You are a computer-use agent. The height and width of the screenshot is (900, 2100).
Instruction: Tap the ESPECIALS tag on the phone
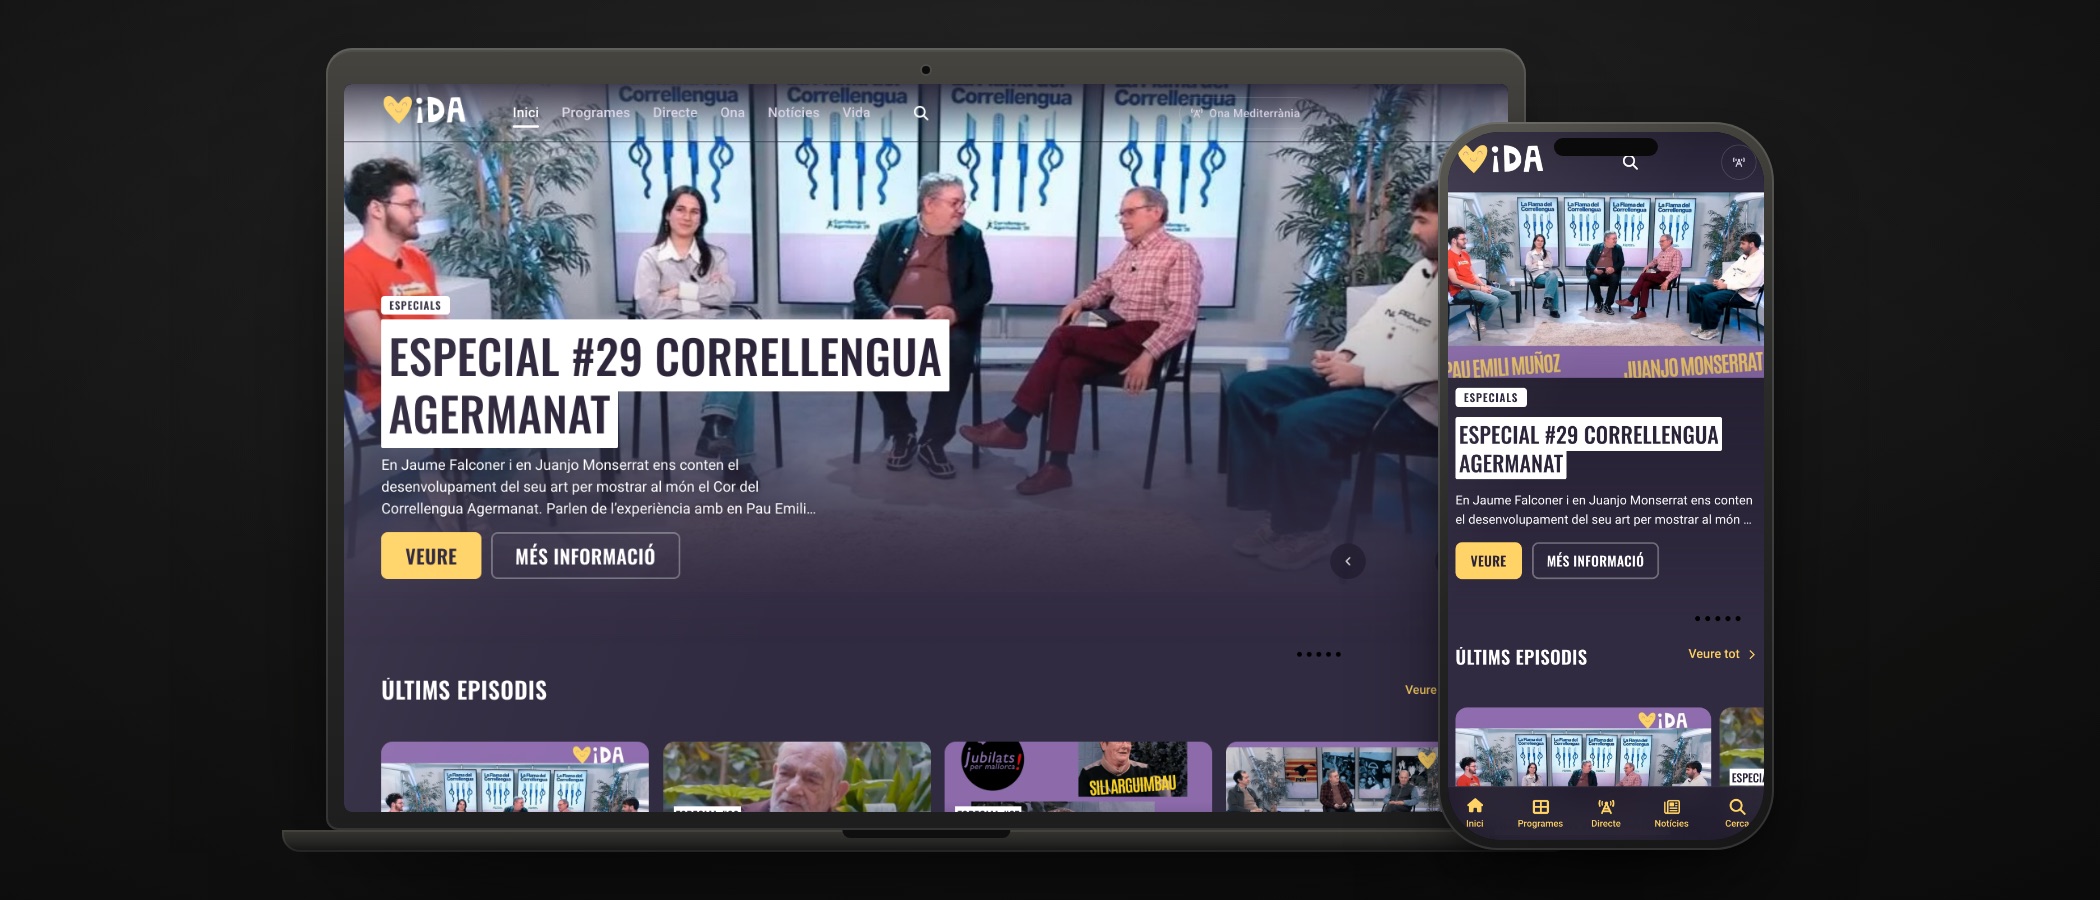[1491, 398]
